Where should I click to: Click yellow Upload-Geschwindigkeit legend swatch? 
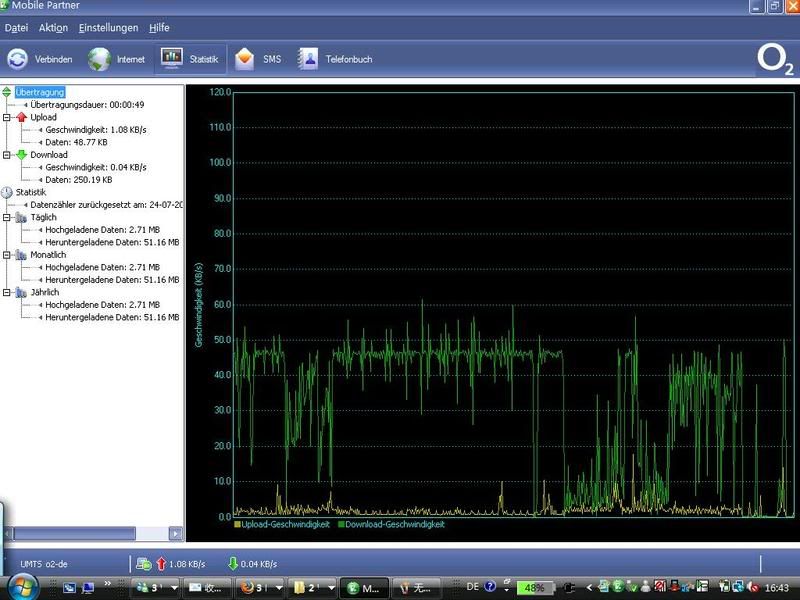pos(237,524)
